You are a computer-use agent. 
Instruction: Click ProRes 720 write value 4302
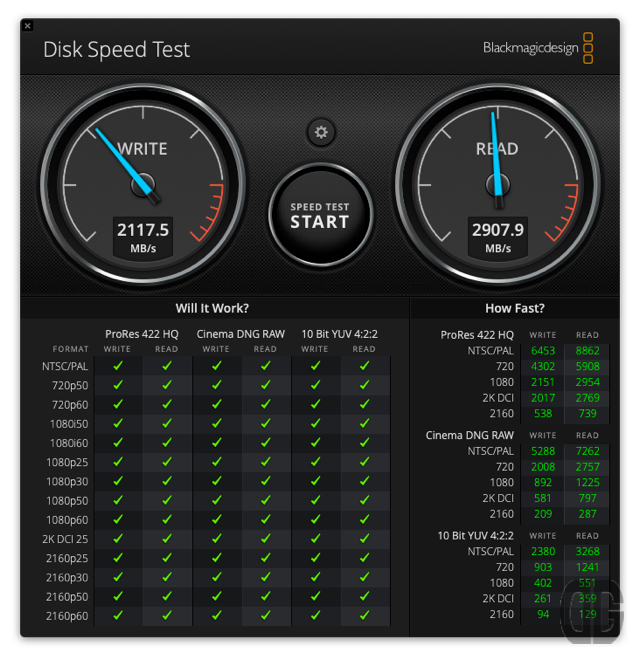pos(543,366)
